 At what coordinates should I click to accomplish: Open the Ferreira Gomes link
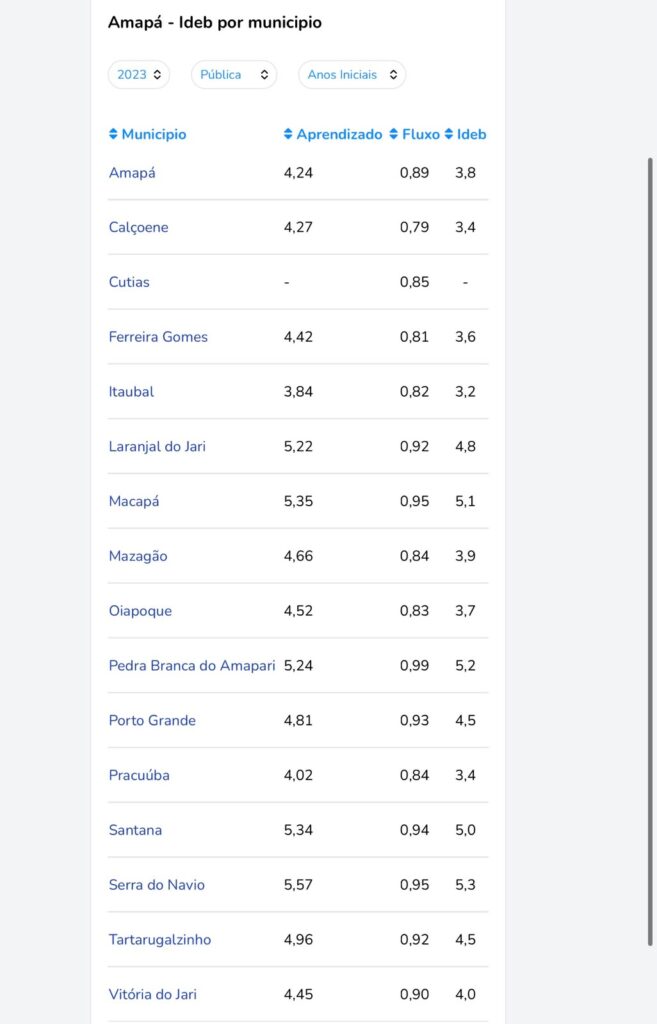158,337
